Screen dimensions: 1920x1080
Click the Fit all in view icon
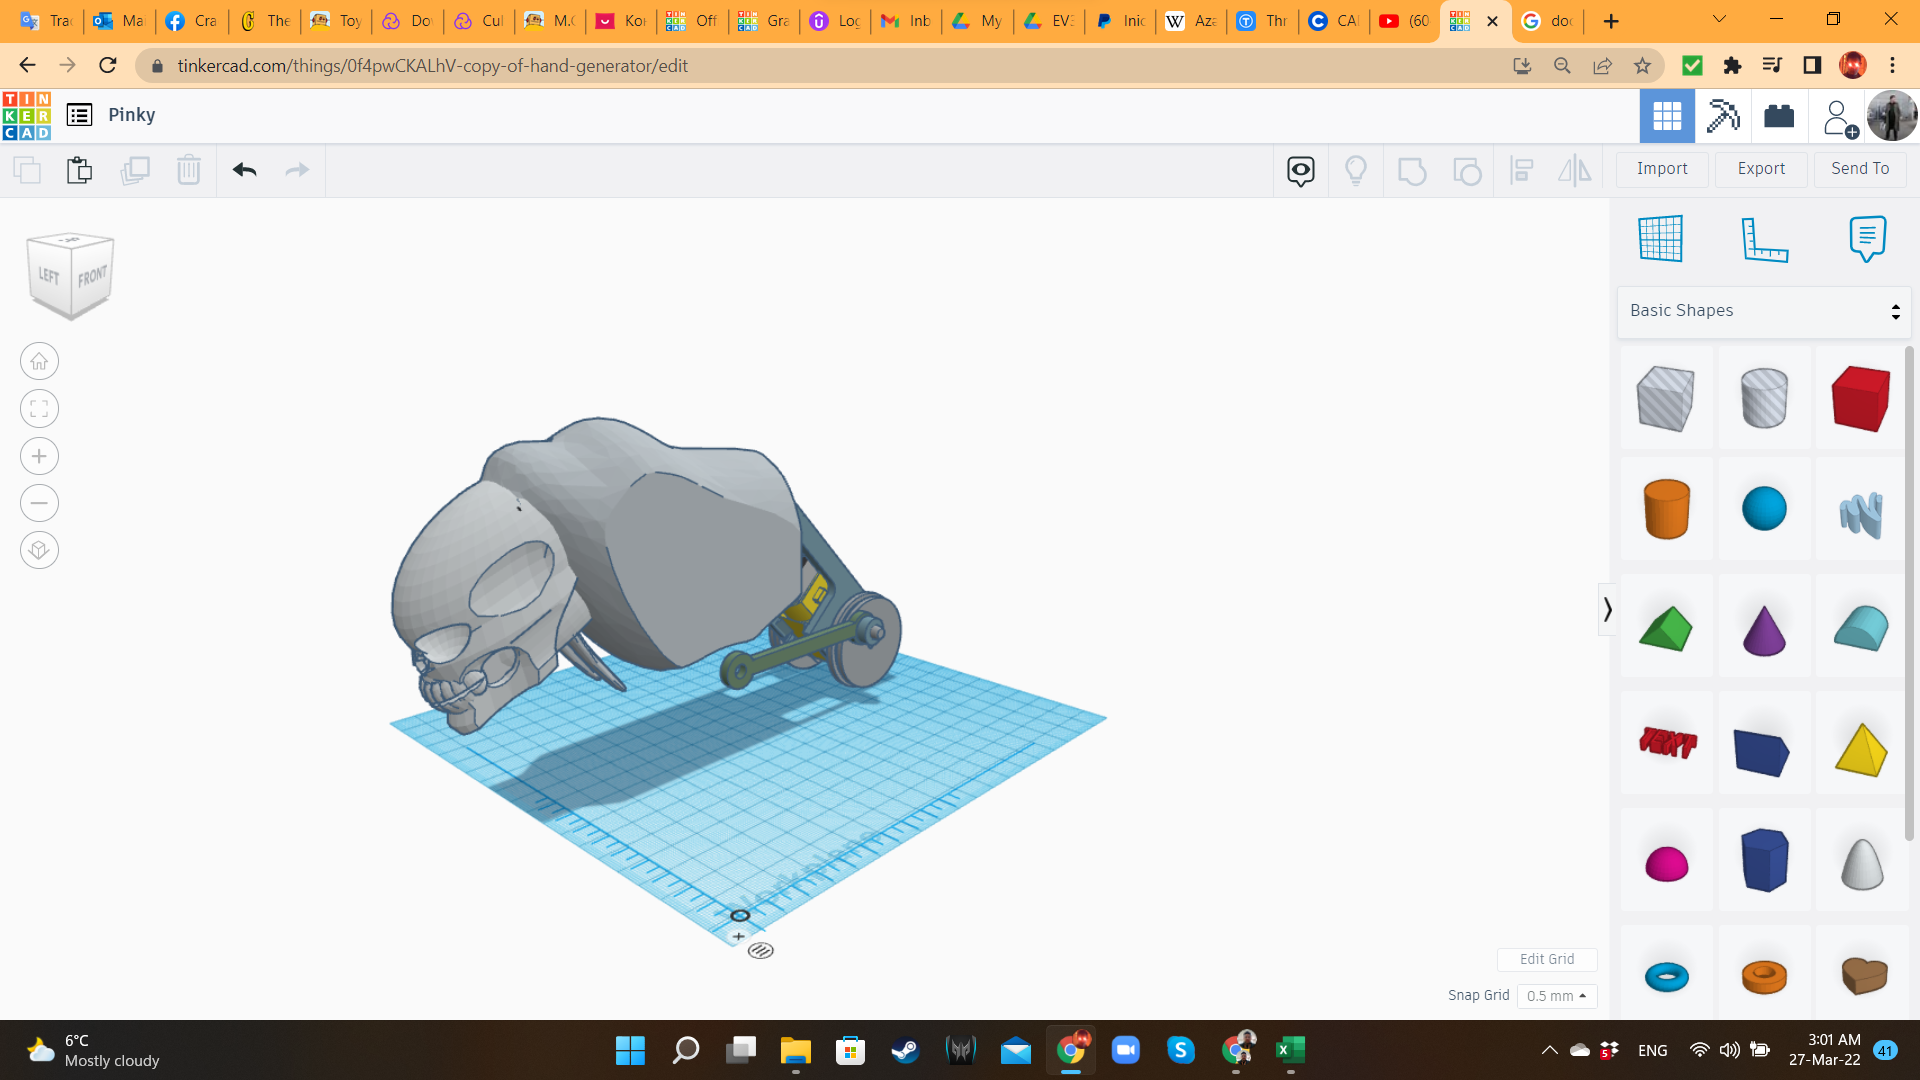coord(39,409)
